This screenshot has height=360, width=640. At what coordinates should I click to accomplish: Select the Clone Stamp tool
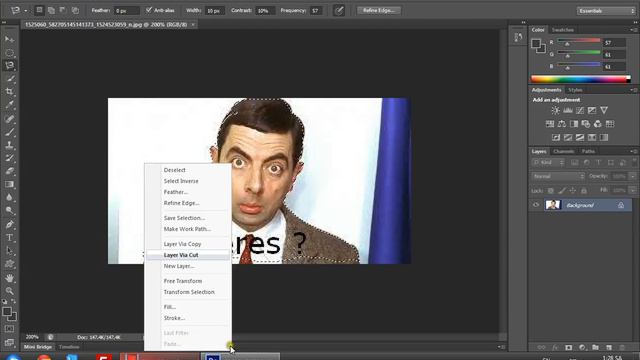[x=9, y=145]
